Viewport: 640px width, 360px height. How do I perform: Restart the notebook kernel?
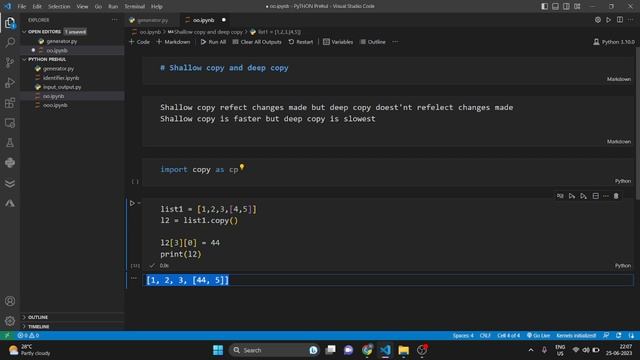click(x=301, y=42)
